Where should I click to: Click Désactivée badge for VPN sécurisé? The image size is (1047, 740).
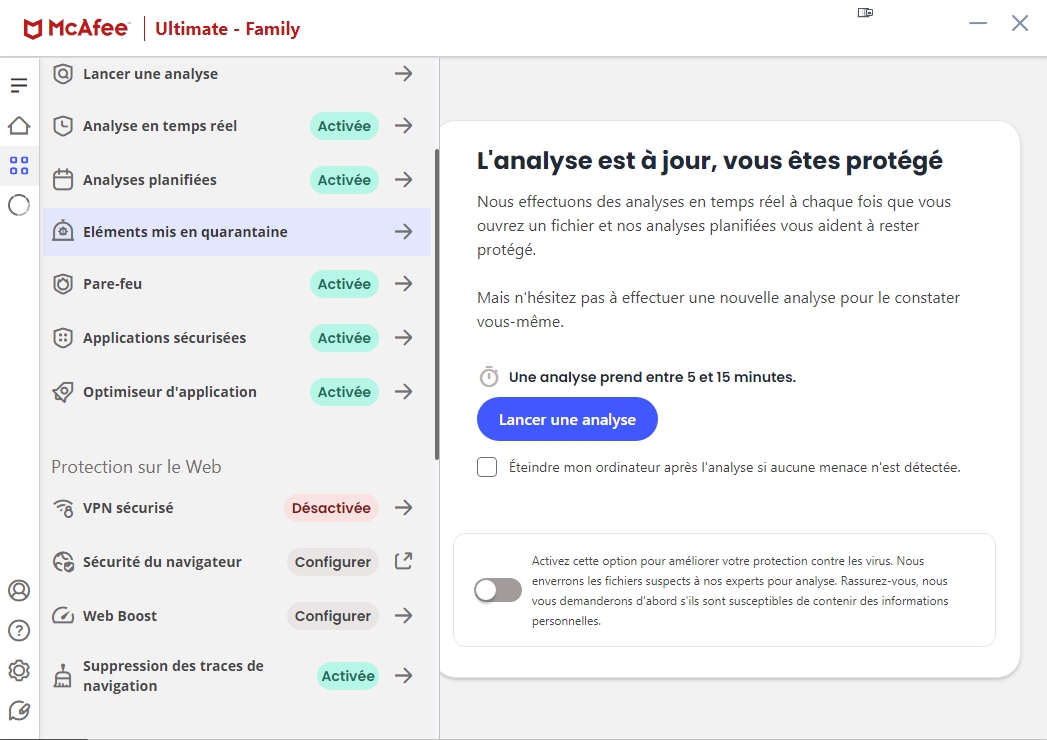(331, 508)
